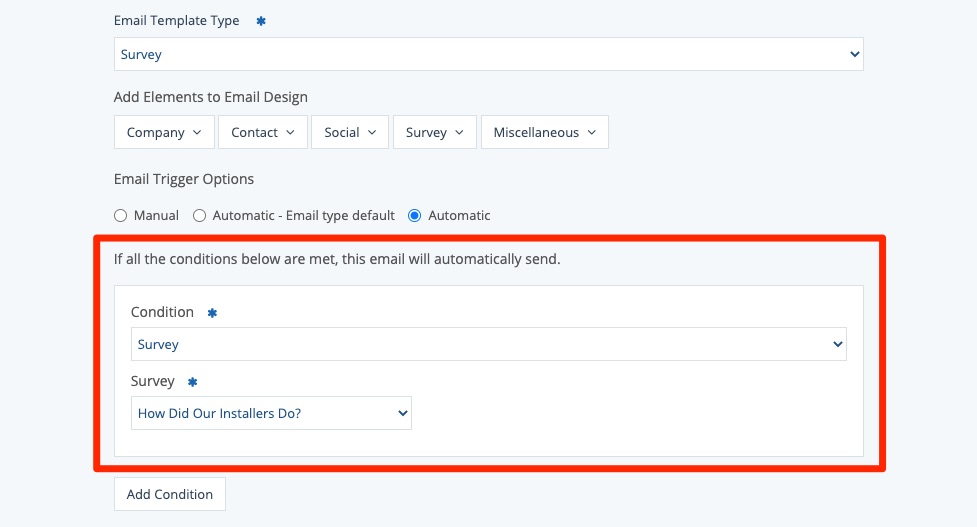
Task: Click the Add Condition button
Action: pyautogui.click(x=170, y=494)
